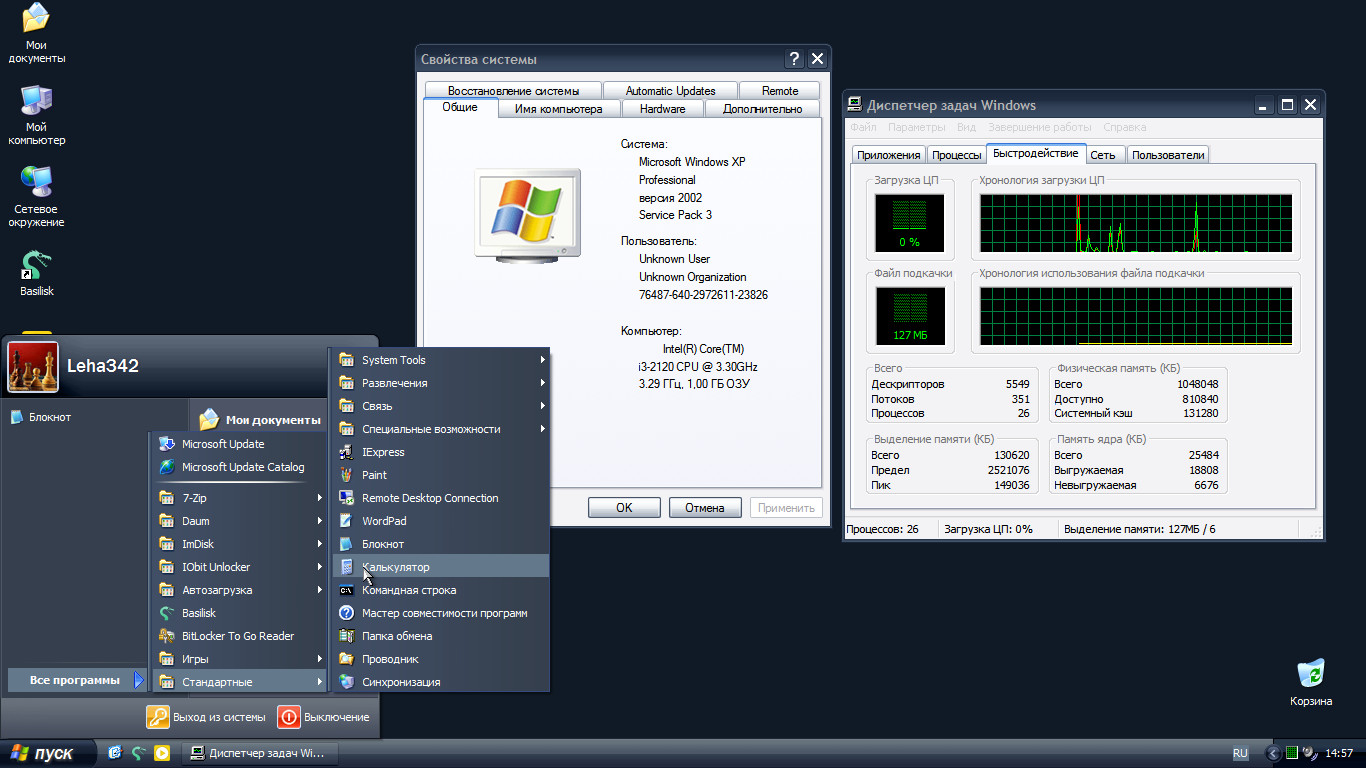Launch the Basilisk desktop shortcut
This screenshot has height=768, width=1366.
point(37,274)
